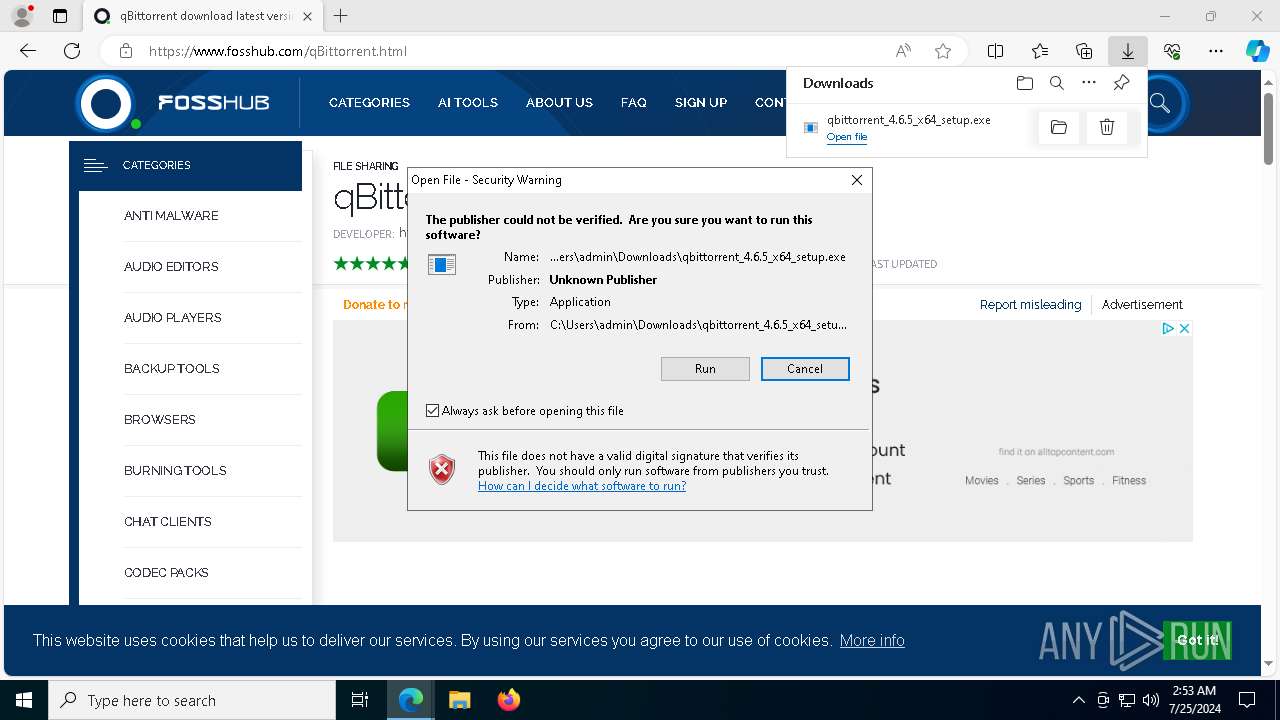Open Windows Start menu
The height and width of the screenshot is (720, 1280).
click(24, 700)
